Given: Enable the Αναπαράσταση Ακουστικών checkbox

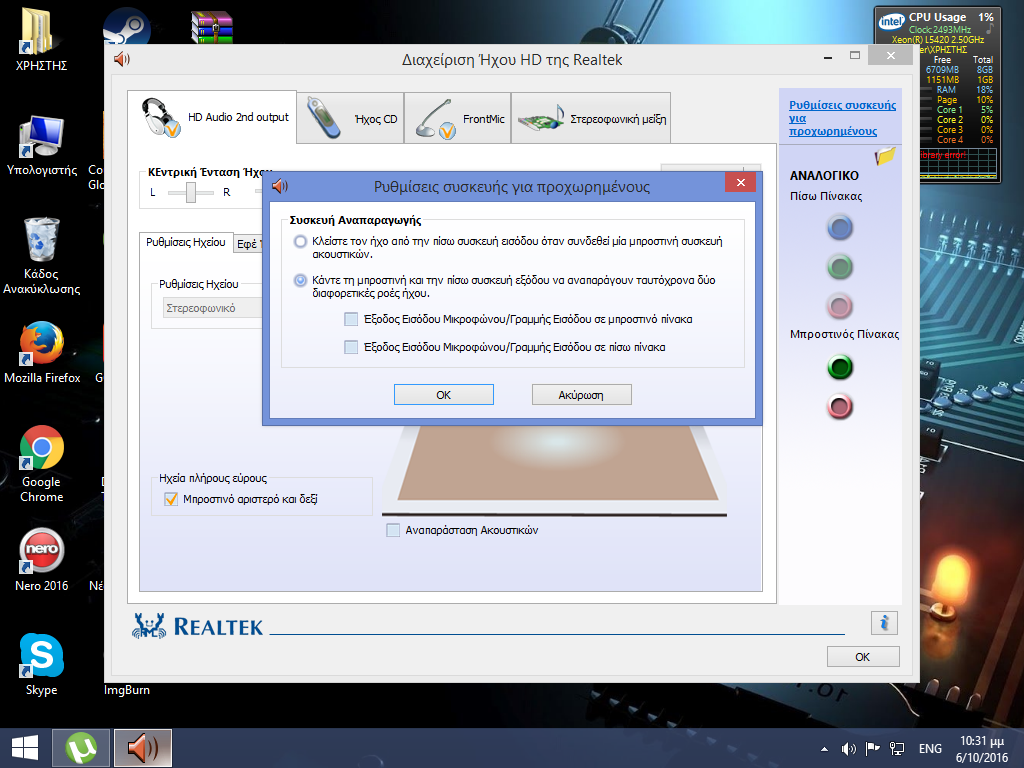Looking at the screenshot, I should click(x=393, y=530).
